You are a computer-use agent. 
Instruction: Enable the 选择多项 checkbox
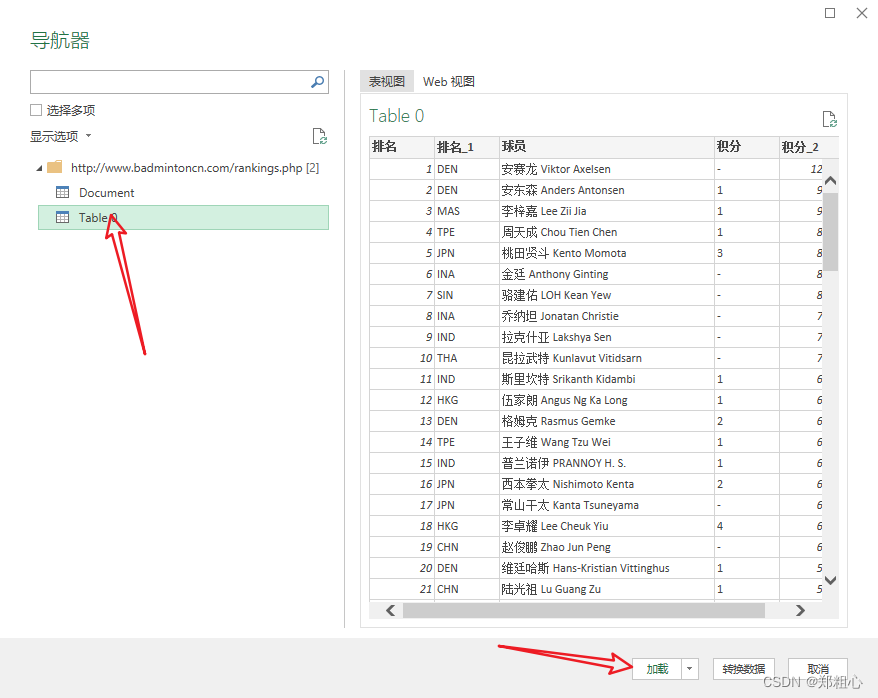(34, 110)
